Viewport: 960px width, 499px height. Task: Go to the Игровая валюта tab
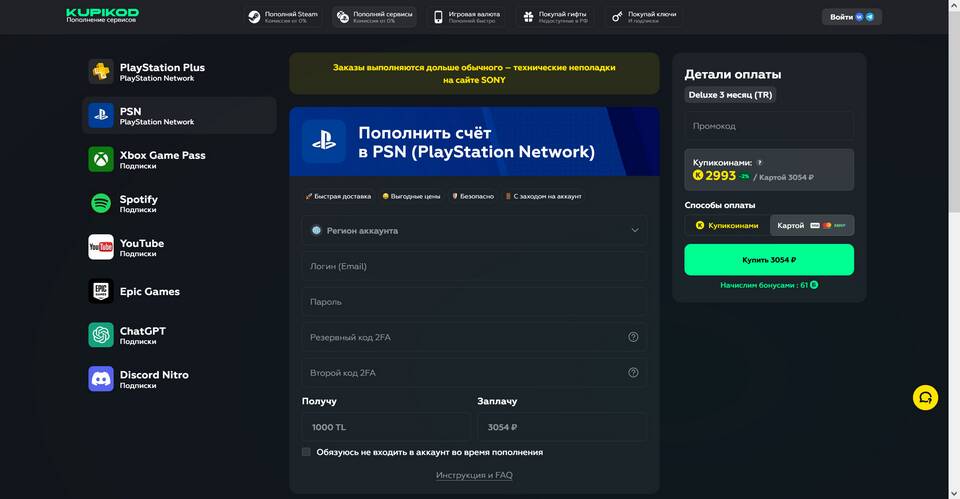(x=467, y=17)
